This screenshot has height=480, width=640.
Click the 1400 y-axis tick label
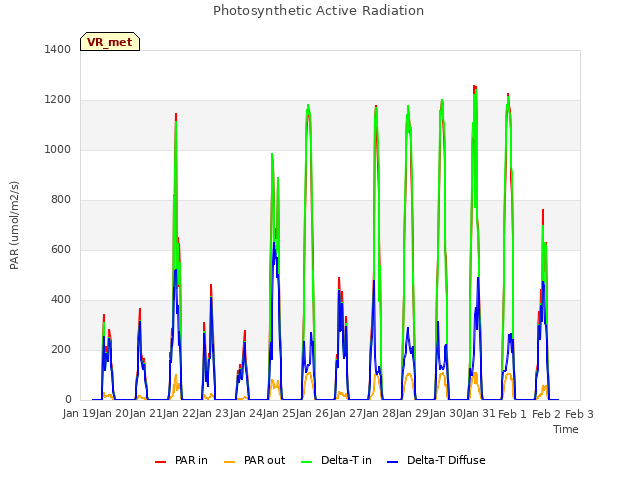coord(58,49)
